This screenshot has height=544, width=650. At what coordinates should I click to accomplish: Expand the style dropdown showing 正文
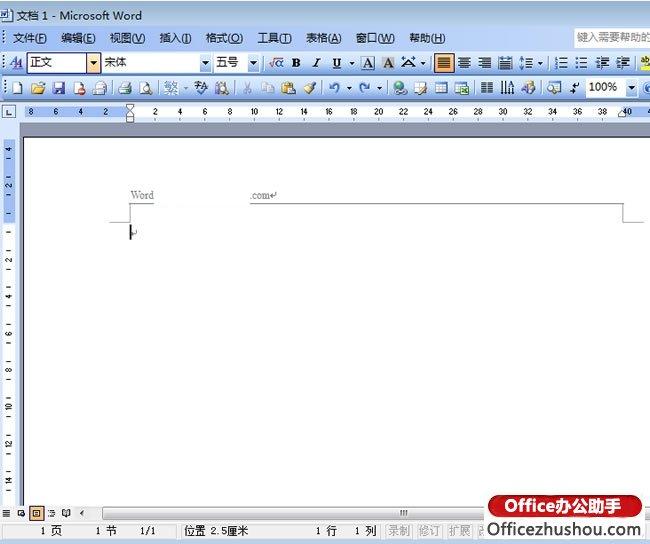coord(94,63)
